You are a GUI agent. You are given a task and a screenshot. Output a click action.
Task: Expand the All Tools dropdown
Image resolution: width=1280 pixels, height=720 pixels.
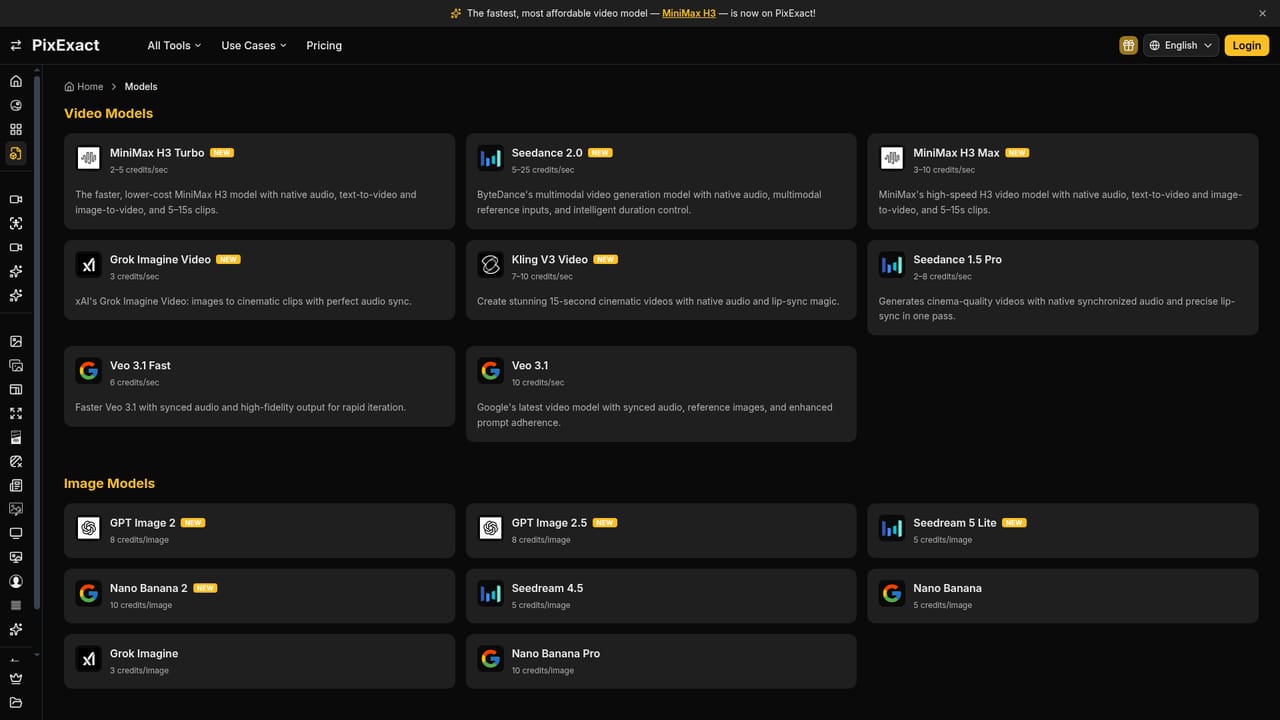click(174, 45)
